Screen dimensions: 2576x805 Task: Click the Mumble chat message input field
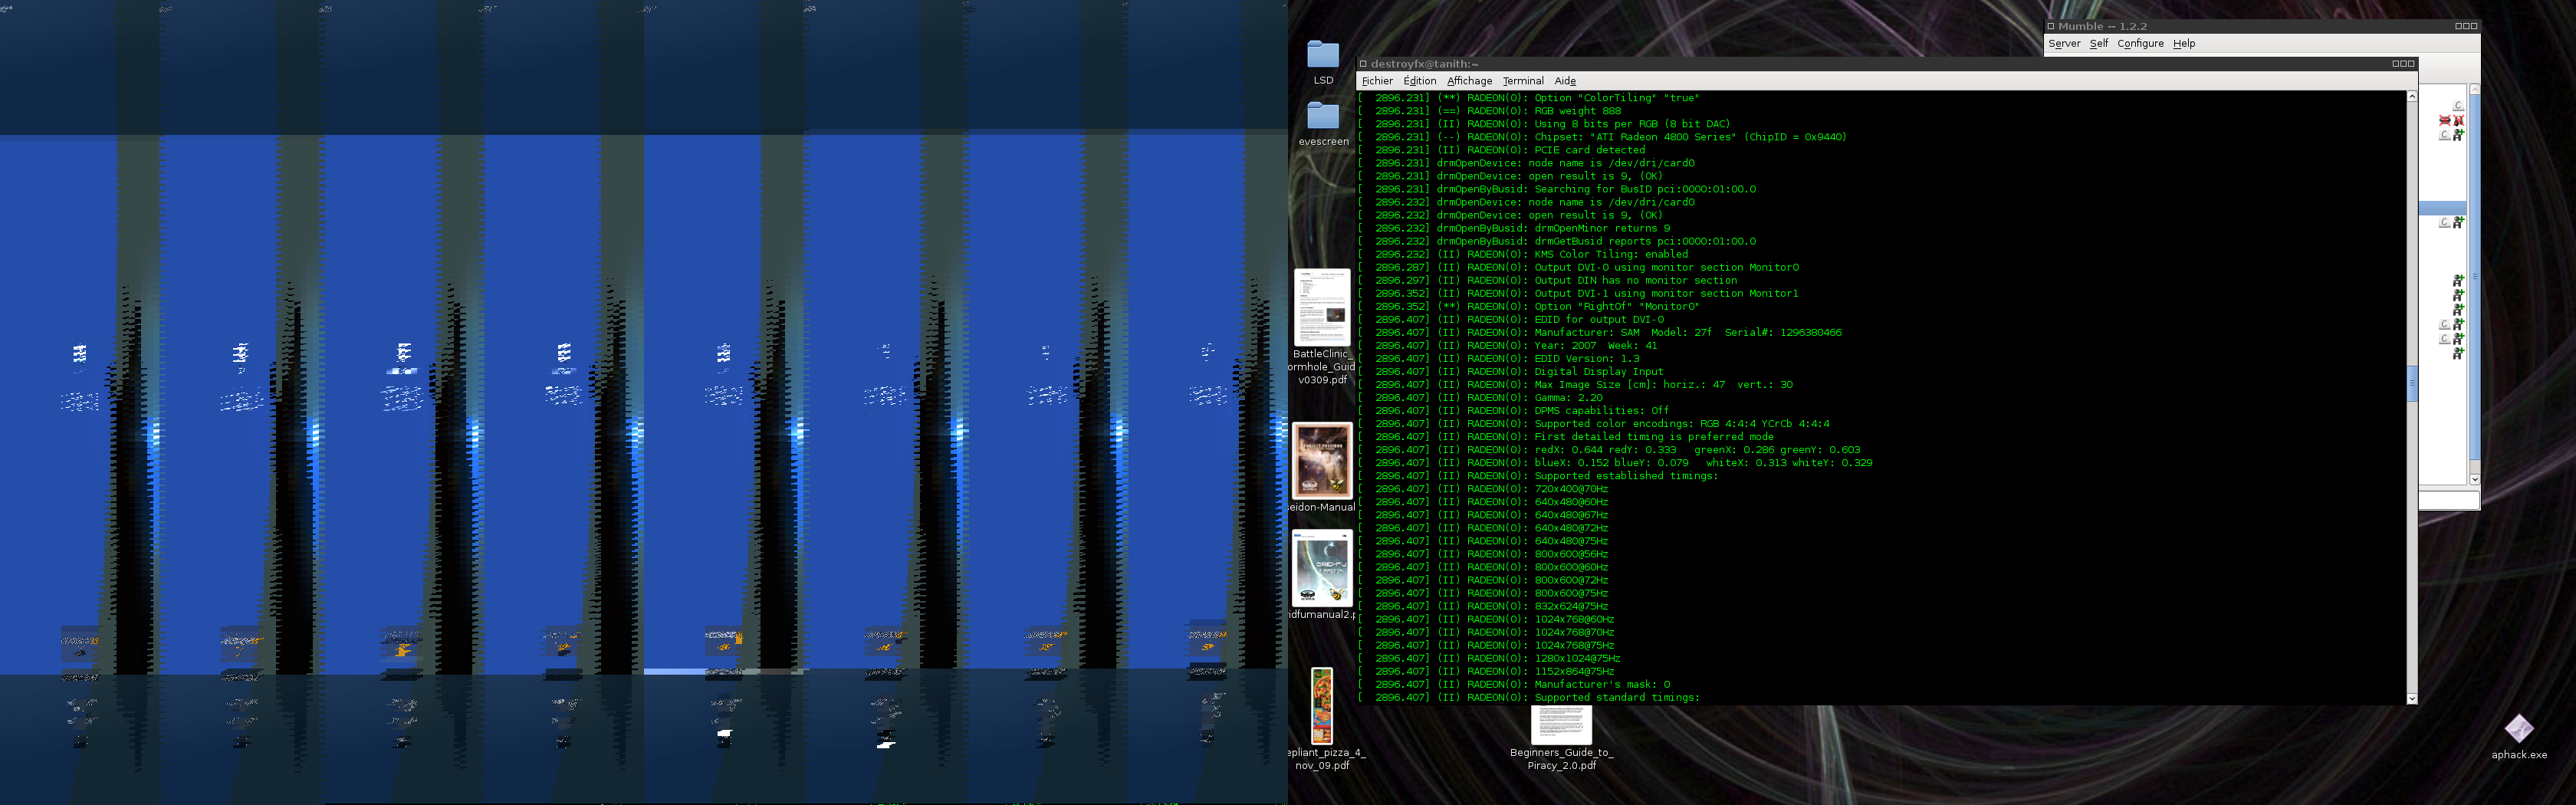2448,500
